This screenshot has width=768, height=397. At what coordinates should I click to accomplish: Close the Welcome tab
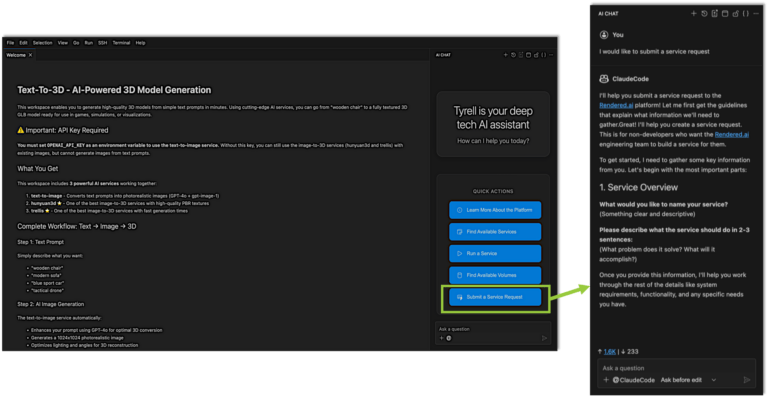pos(30,55)
